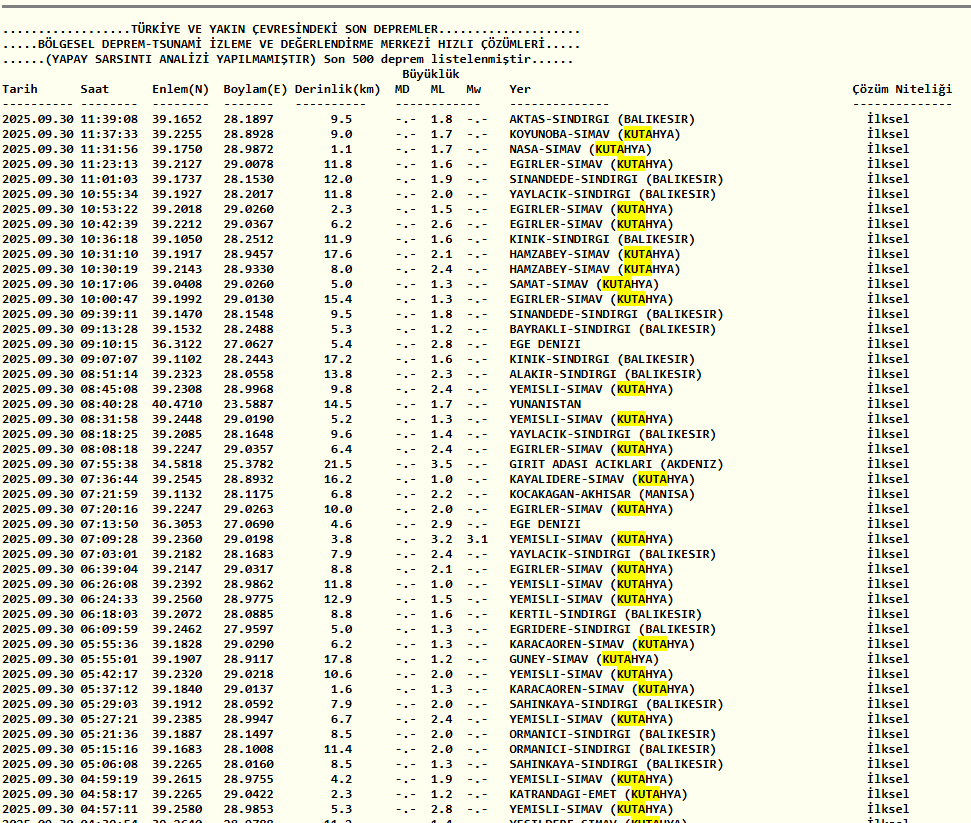
Task: Click the 'Büyüklük' heading
Action: [x=430, y=74]
